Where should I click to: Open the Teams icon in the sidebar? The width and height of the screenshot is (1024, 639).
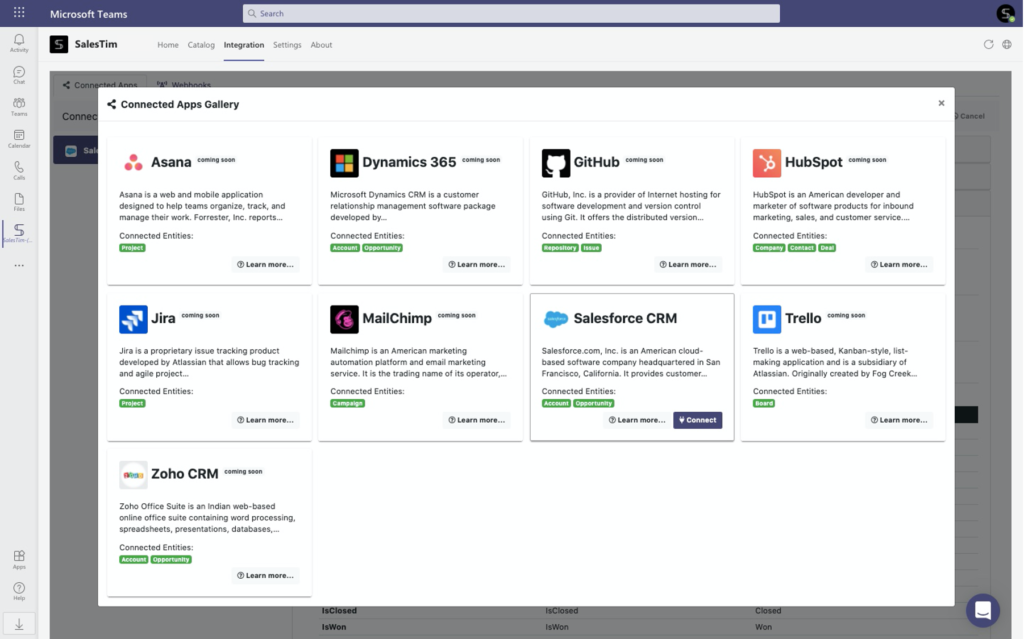[19, 106]
